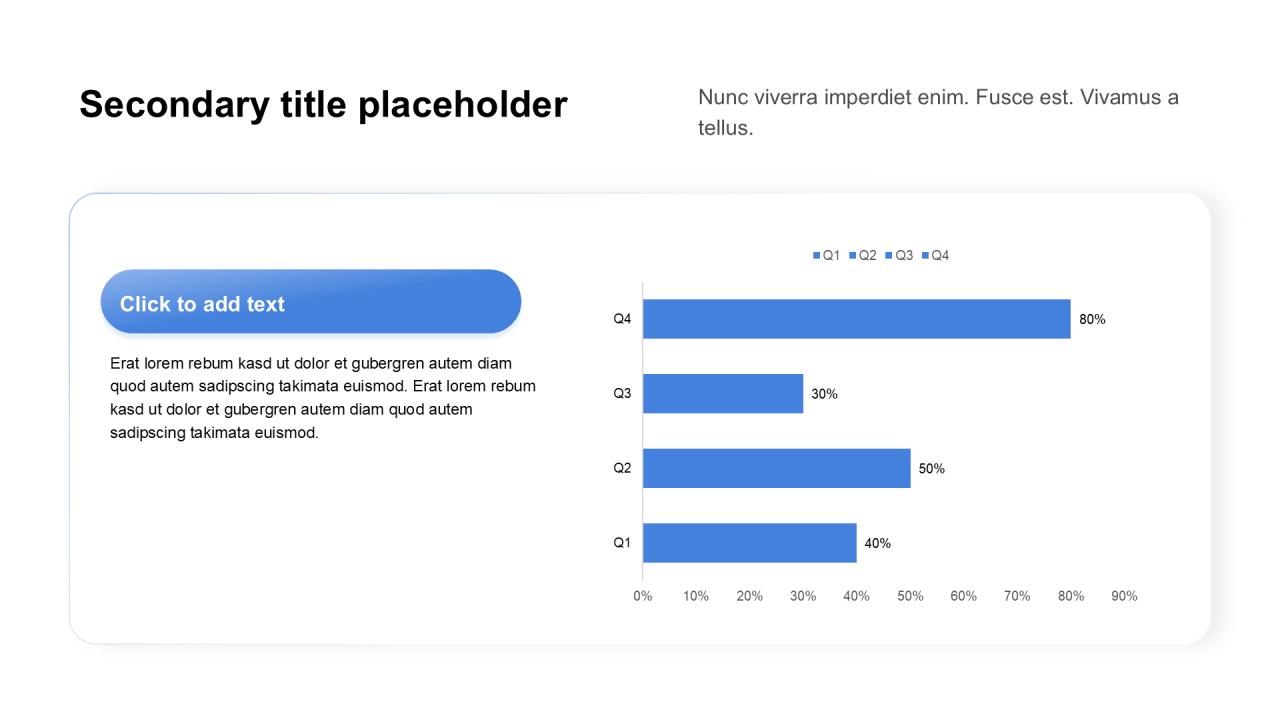Select the "Nunc viverra imperdiet" subtitle text
The width and height of the screenshot is (1280, 720).
coord(938,112)
